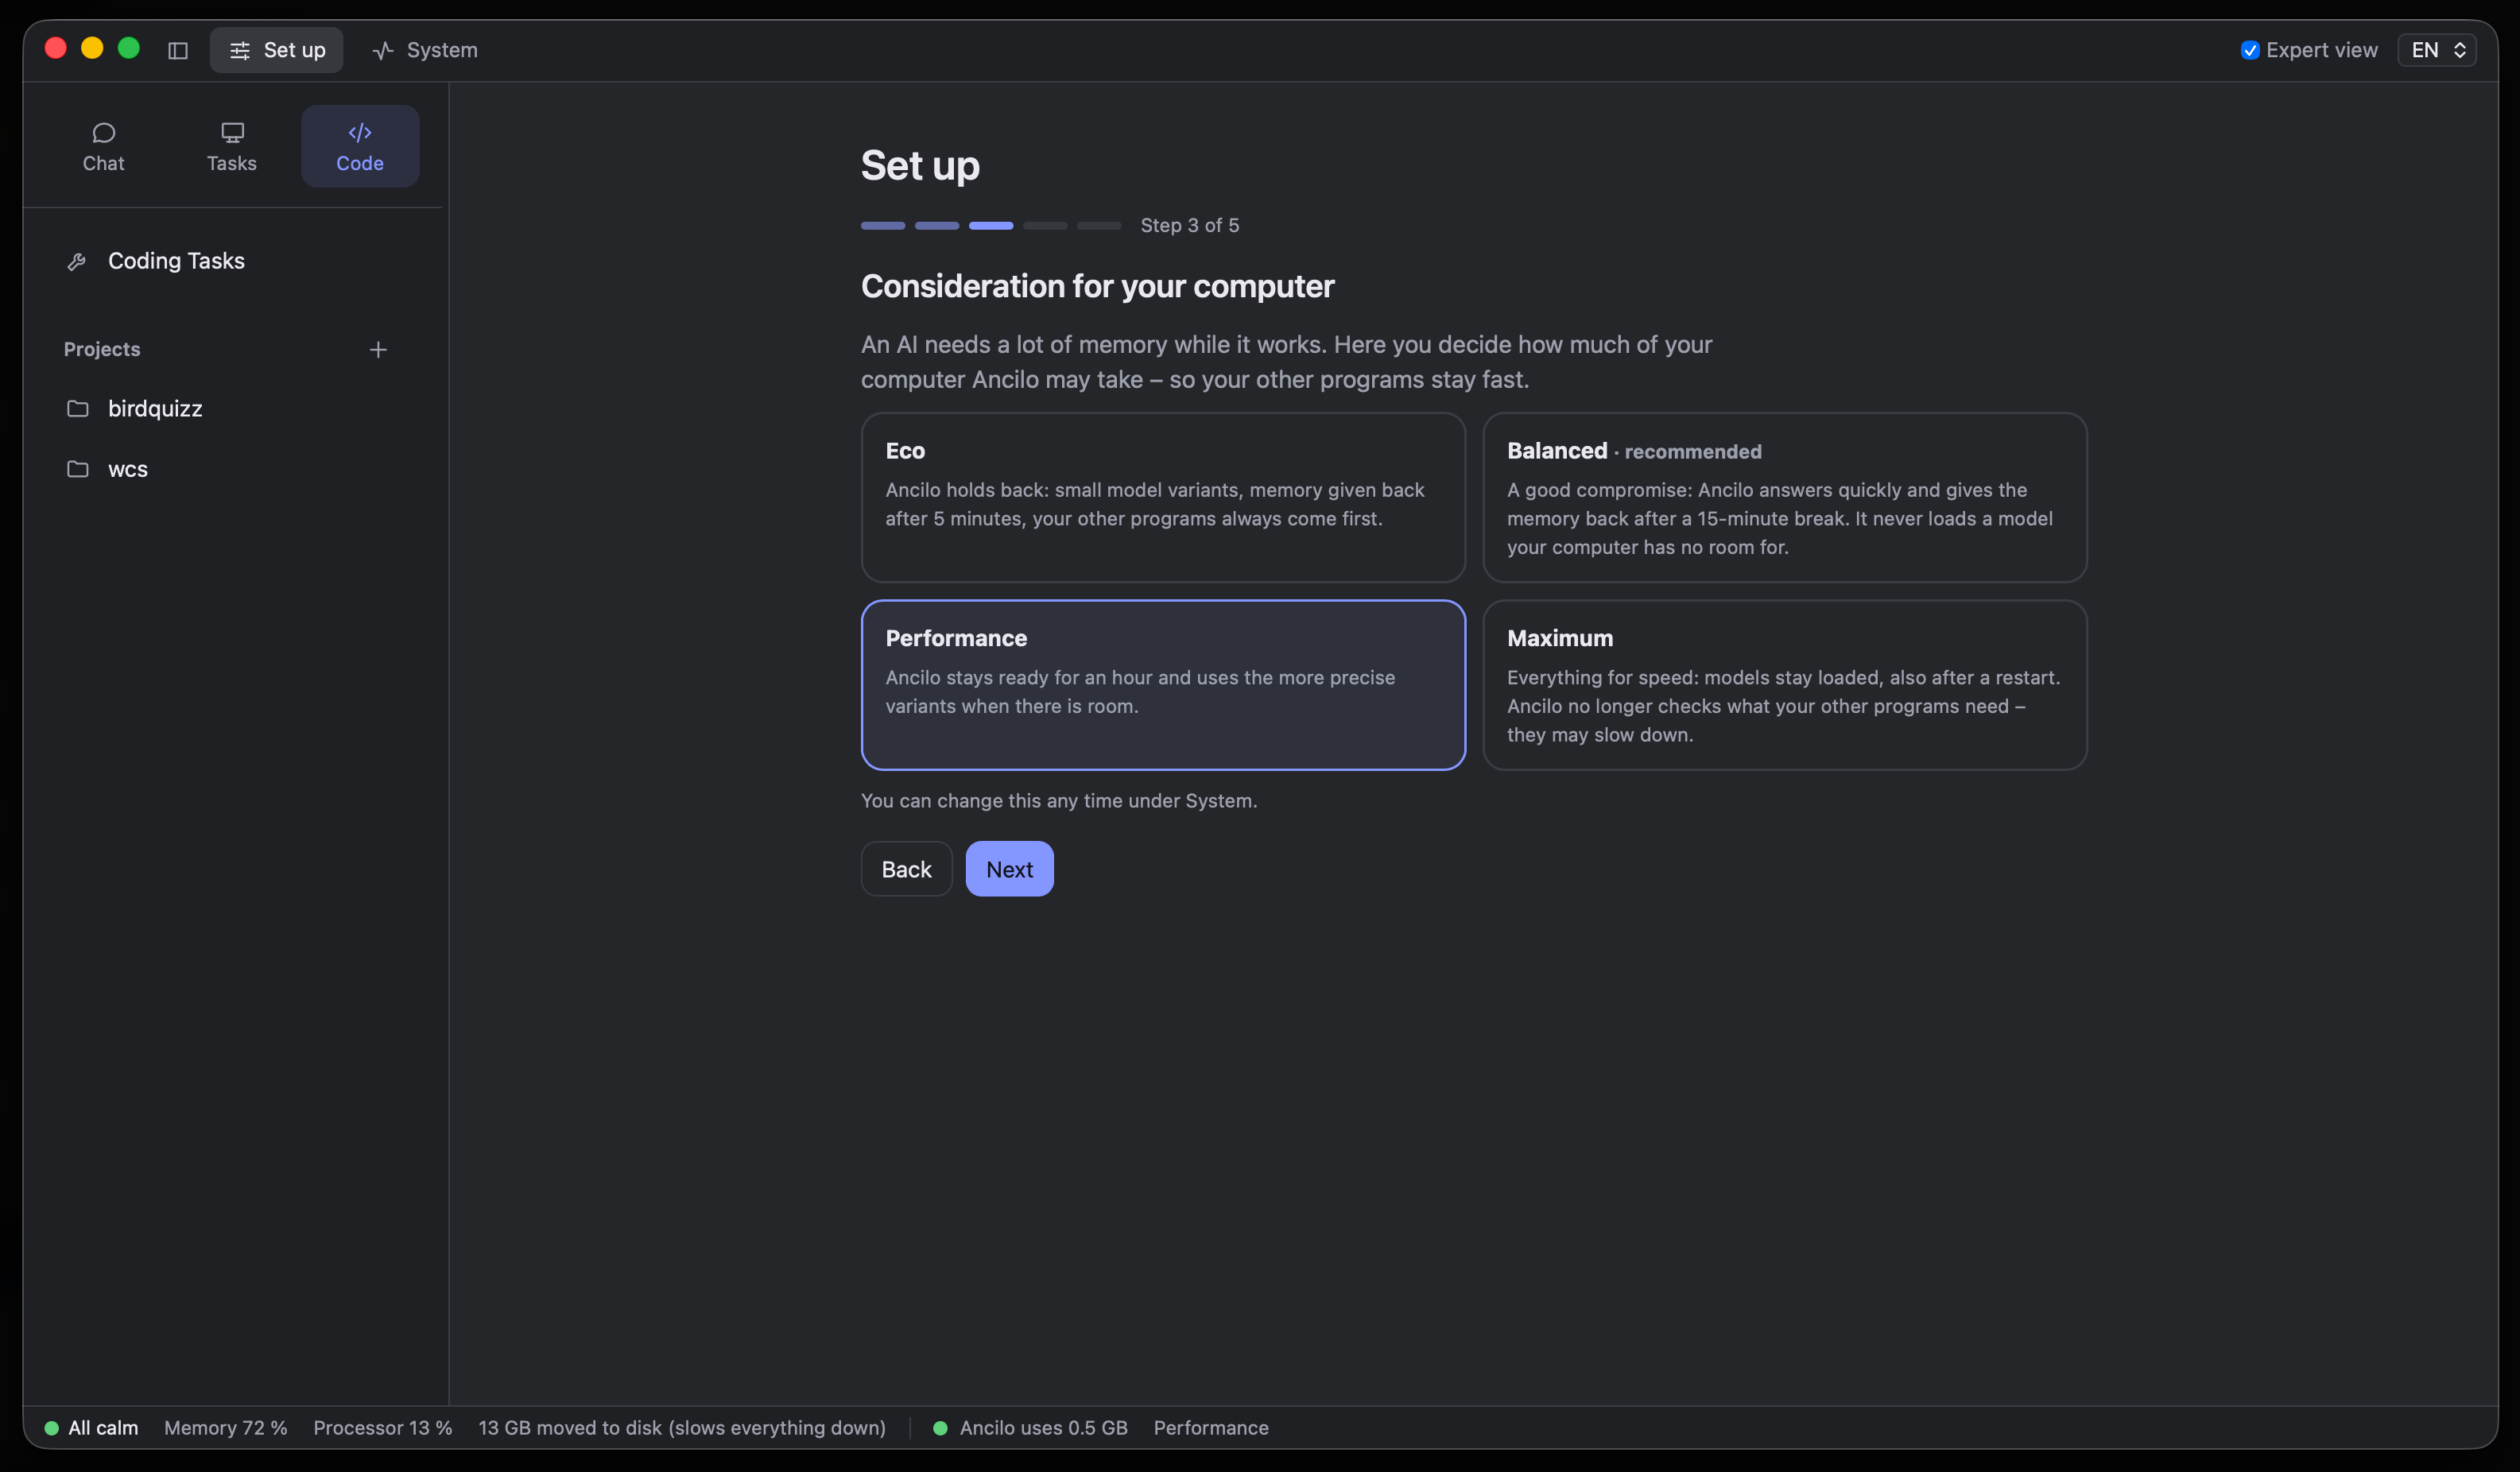Go back with the Back button
The image size is (2520, 1472).
[906, 869]
